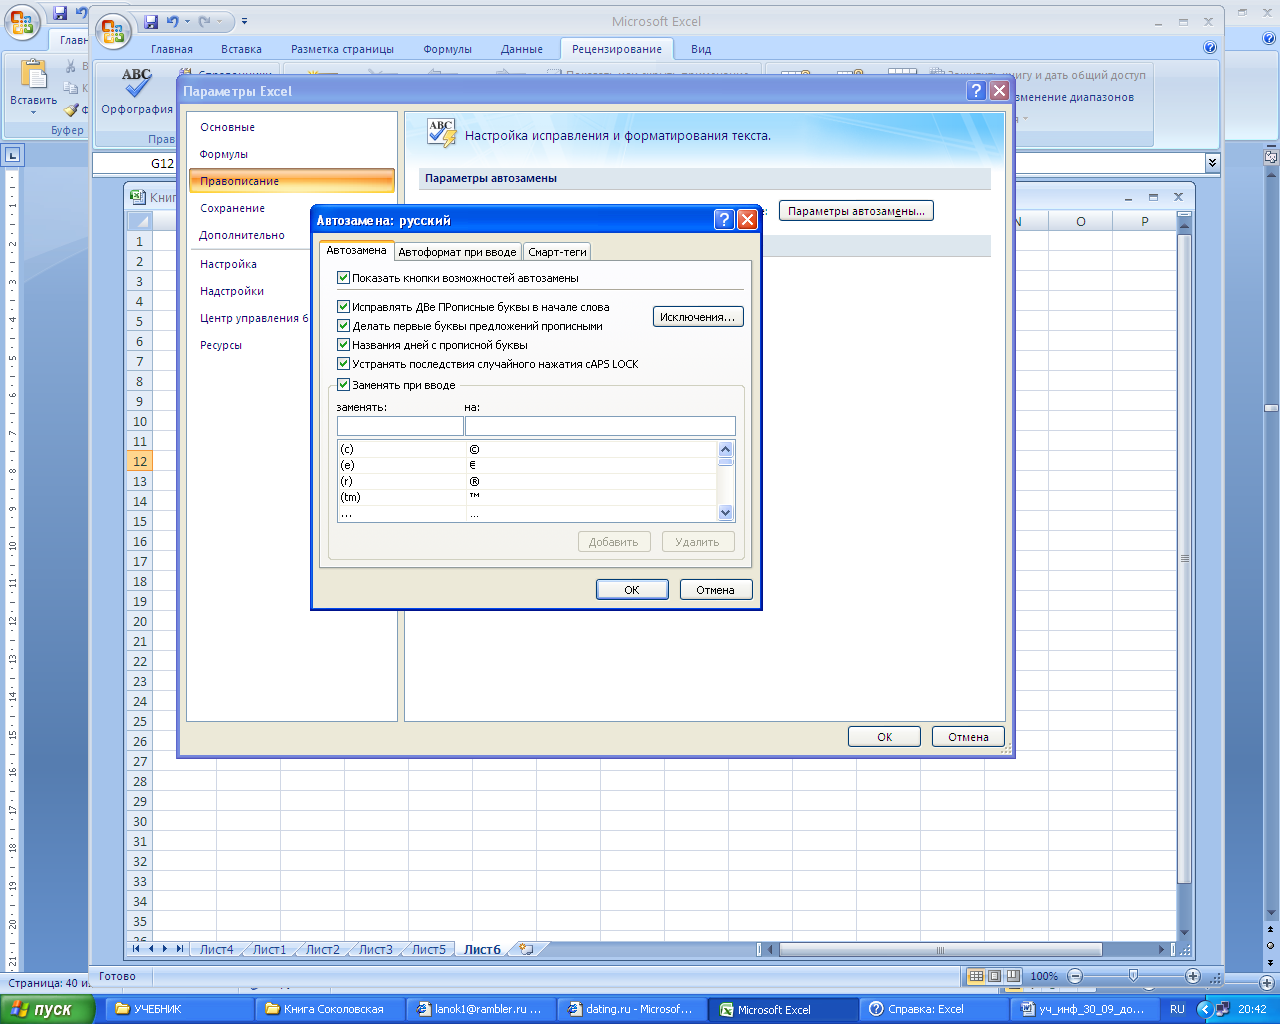
Task: Click the insert new worksheet icon
Action: click(526, 949)
